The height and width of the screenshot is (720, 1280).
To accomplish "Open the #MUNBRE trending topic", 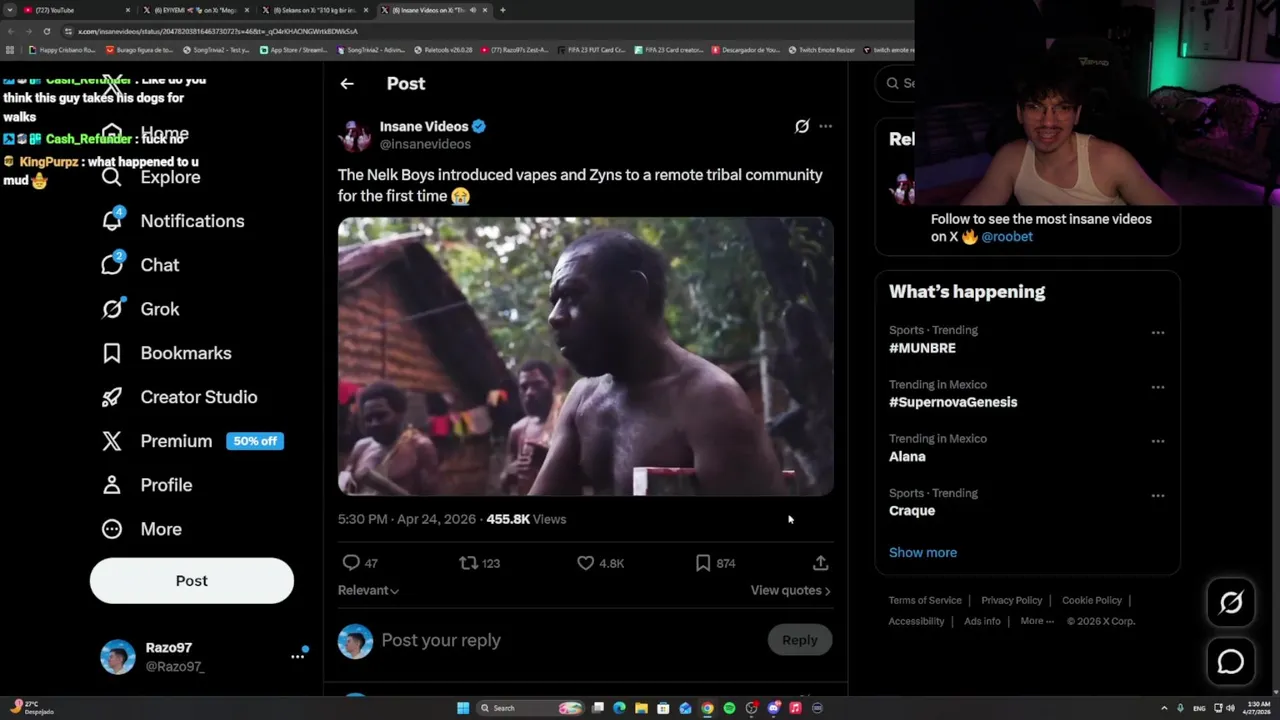I will 922,348.
